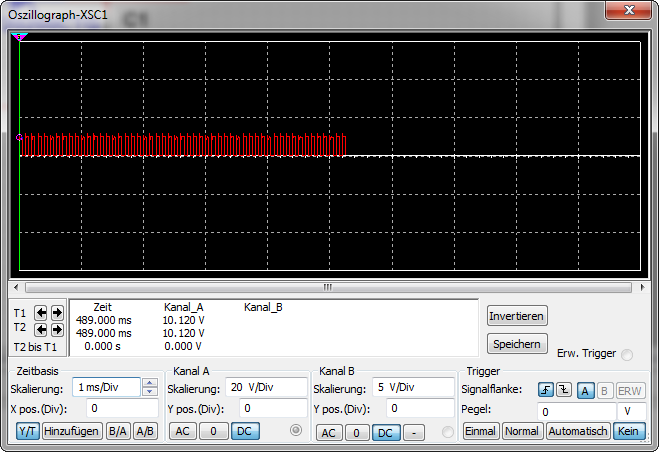Set Kanal B coupling to 0
The width and height of the screenshot is (659, 452).
(x=356, y=433)
